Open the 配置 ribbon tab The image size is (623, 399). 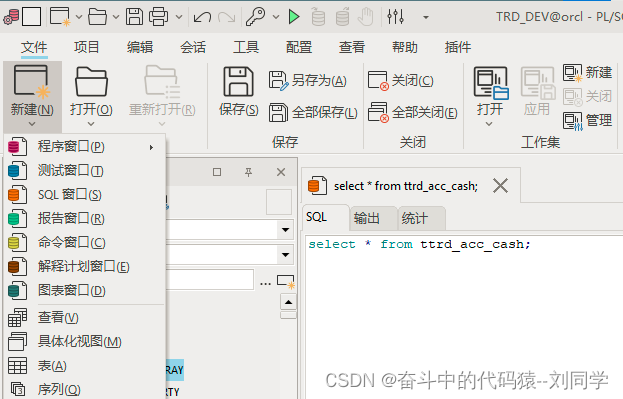pos(299,47)
